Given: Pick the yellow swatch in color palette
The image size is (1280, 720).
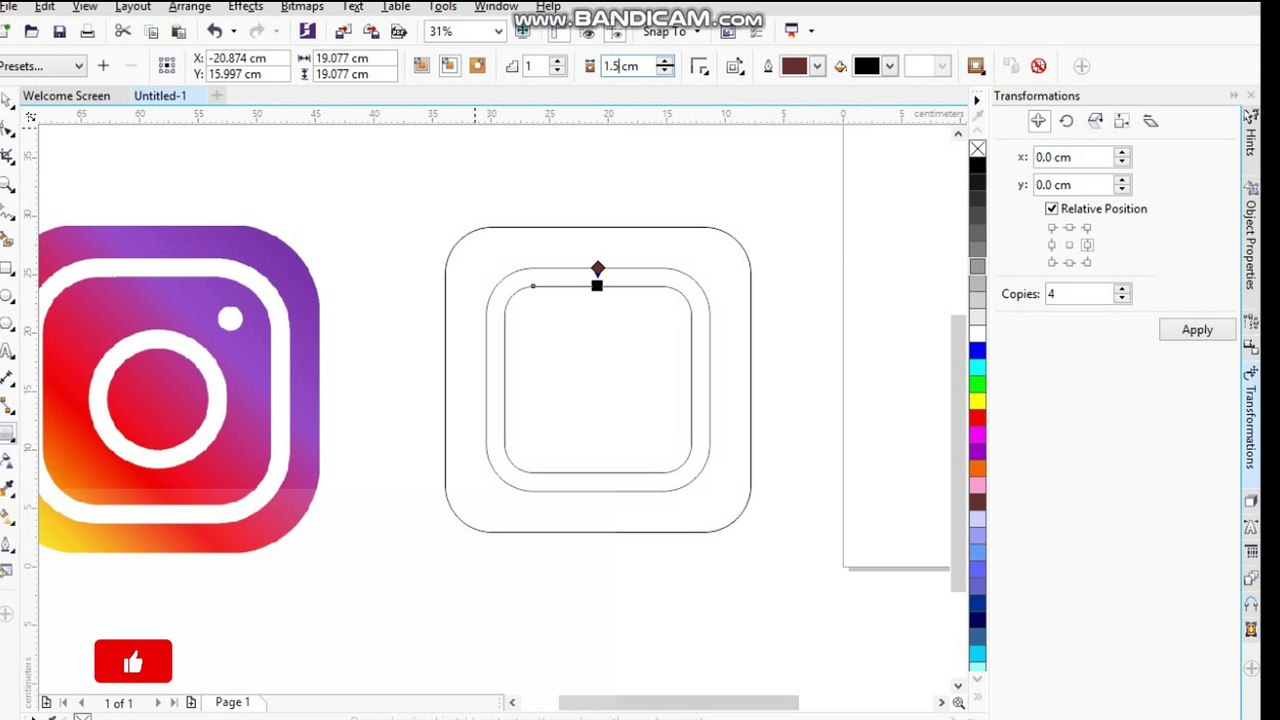Looking at the screenshot, I should (977, 401).
